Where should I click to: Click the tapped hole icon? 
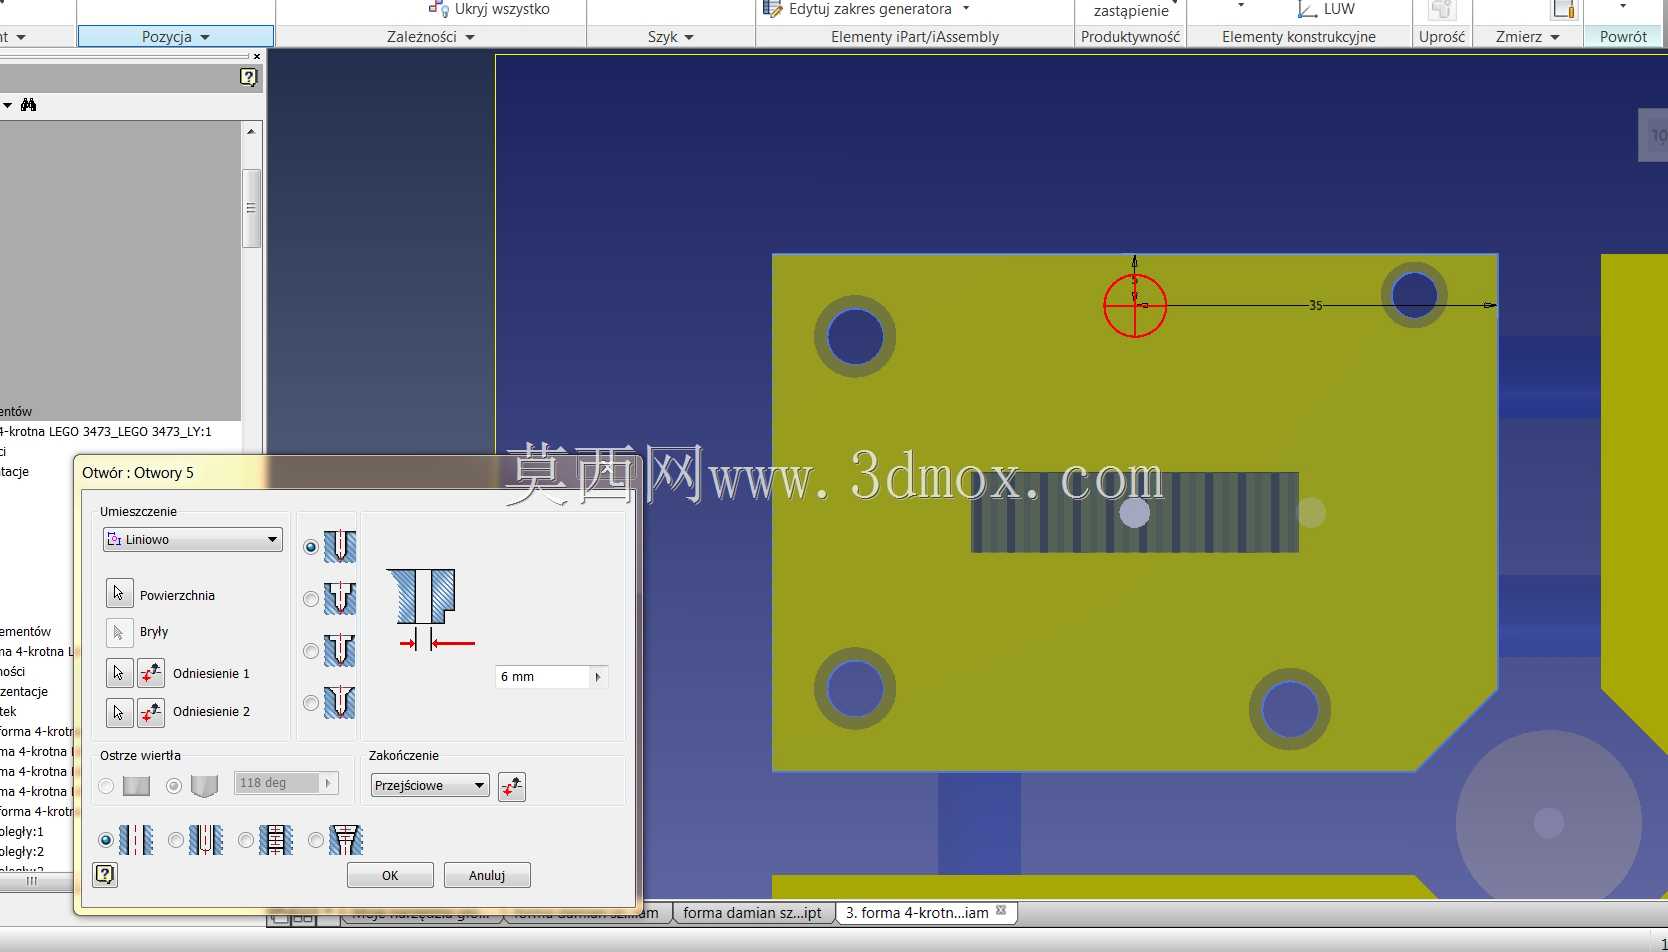point(276,840)
